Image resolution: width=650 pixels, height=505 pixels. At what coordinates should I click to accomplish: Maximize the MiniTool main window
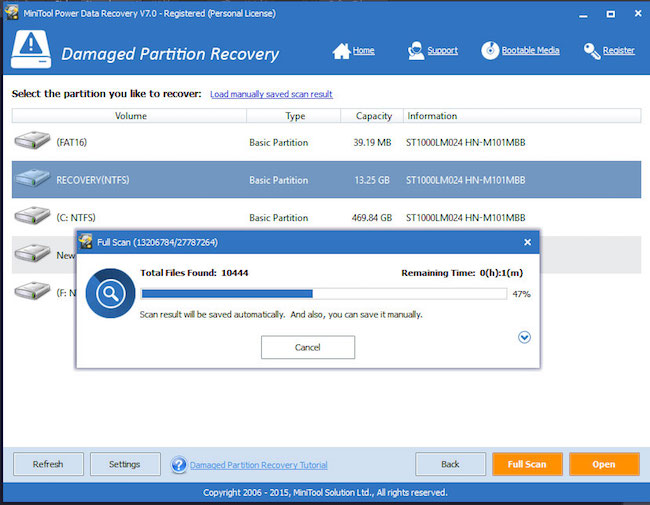pos(611,14)
